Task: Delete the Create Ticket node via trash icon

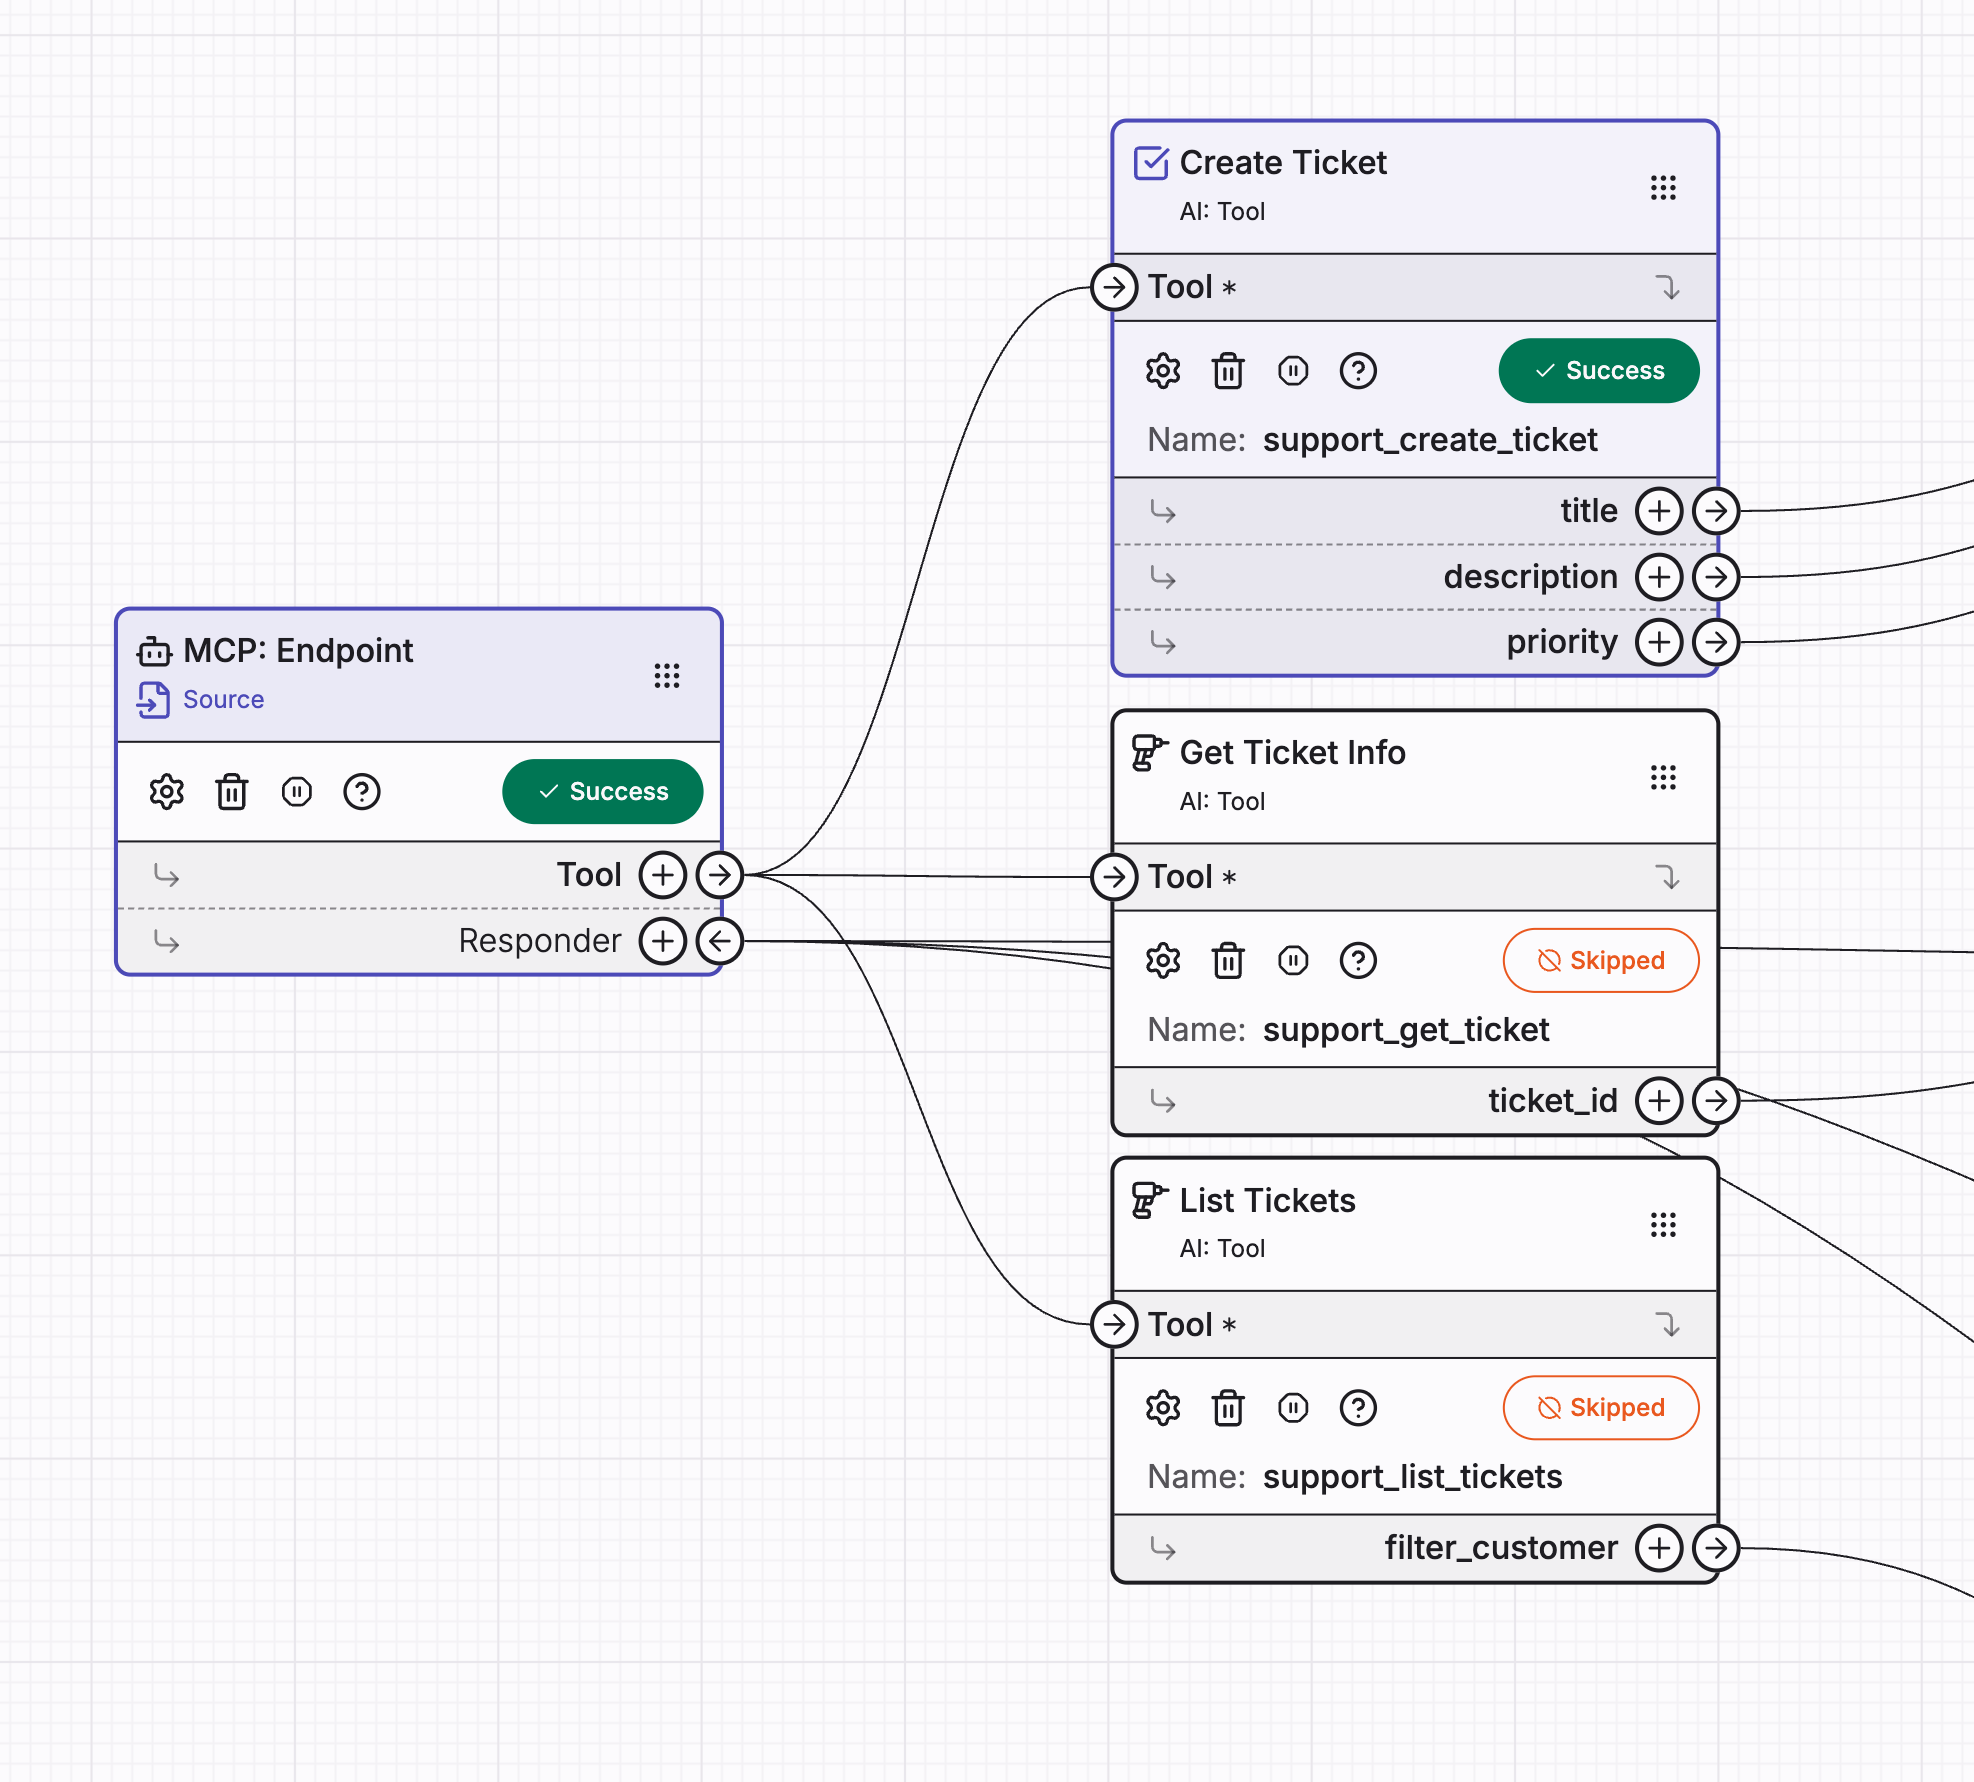Action: [1228, 371]
